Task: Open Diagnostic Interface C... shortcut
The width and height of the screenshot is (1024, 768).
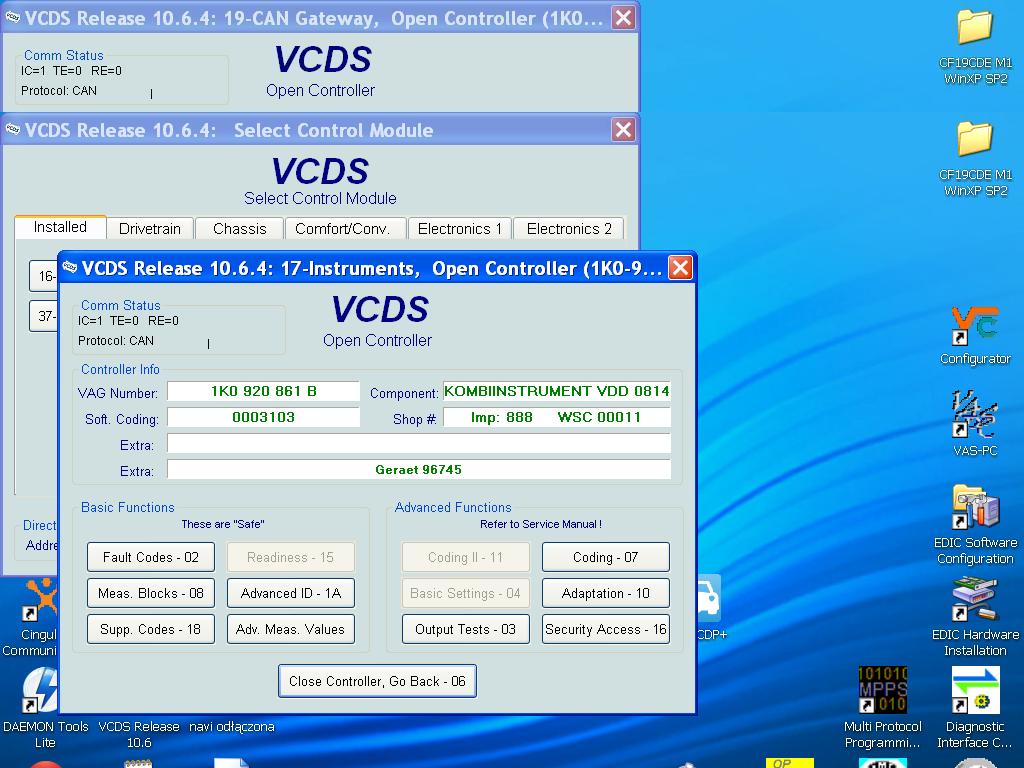Action: point(975,708)
